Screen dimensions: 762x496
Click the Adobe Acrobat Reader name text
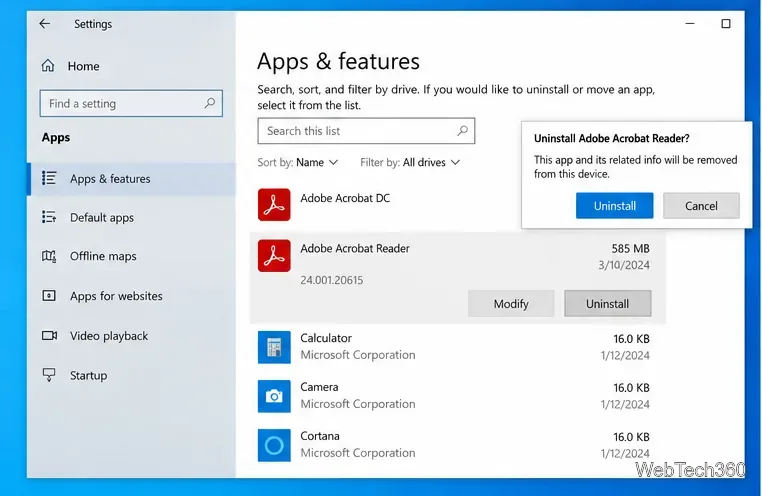[355, 248]
